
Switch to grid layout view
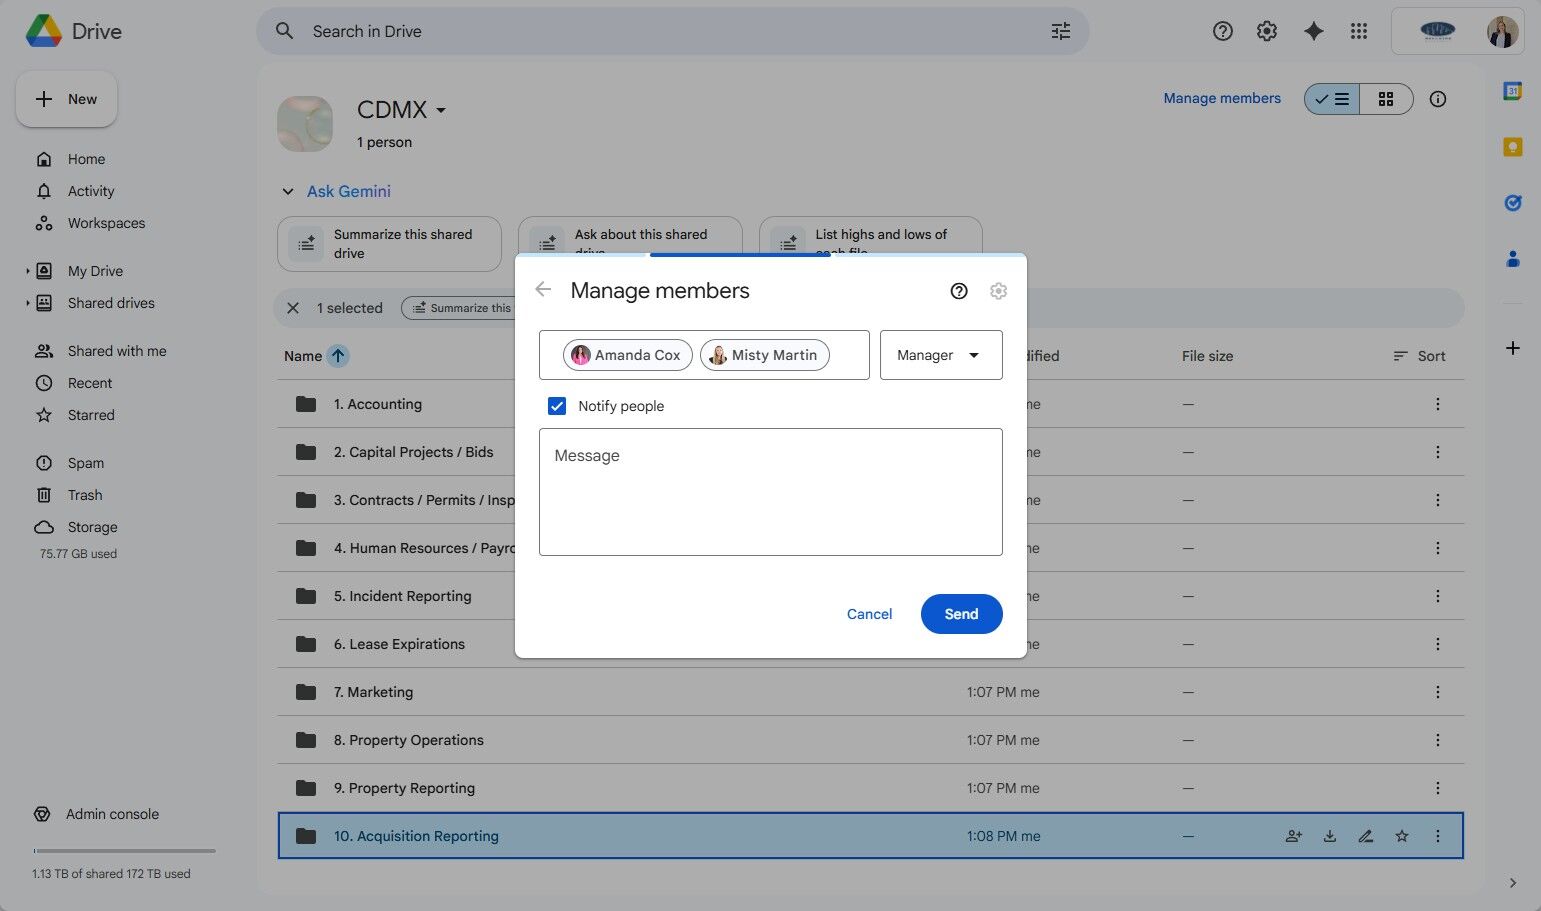click(x=1385, y=99)
